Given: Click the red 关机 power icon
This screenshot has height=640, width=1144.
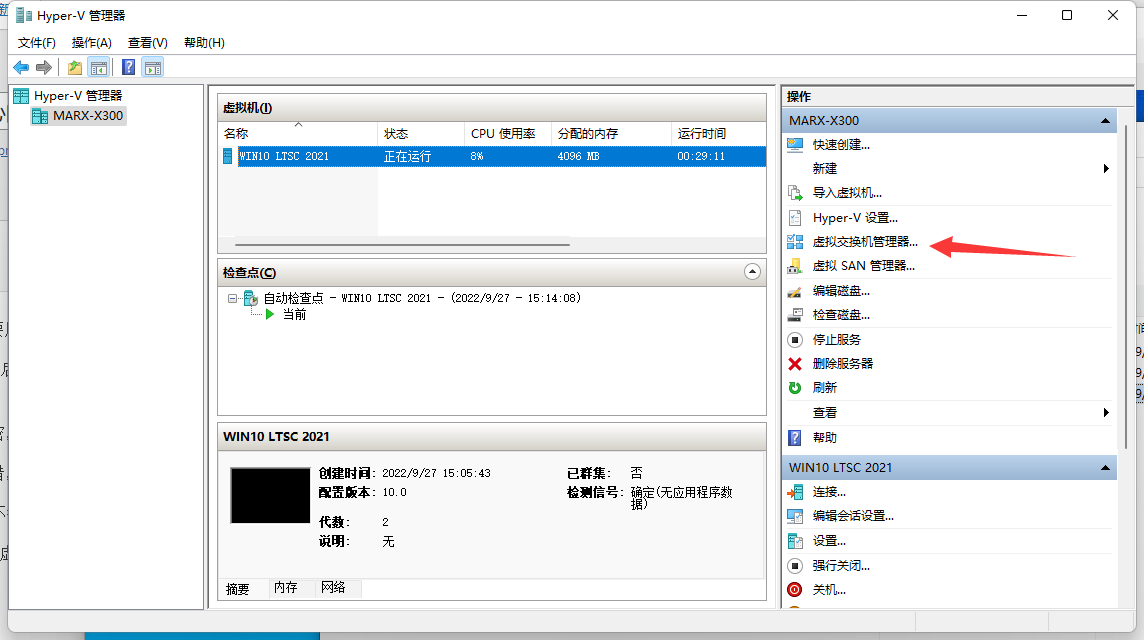Looking at the screenshot, I should click(795, 590).
